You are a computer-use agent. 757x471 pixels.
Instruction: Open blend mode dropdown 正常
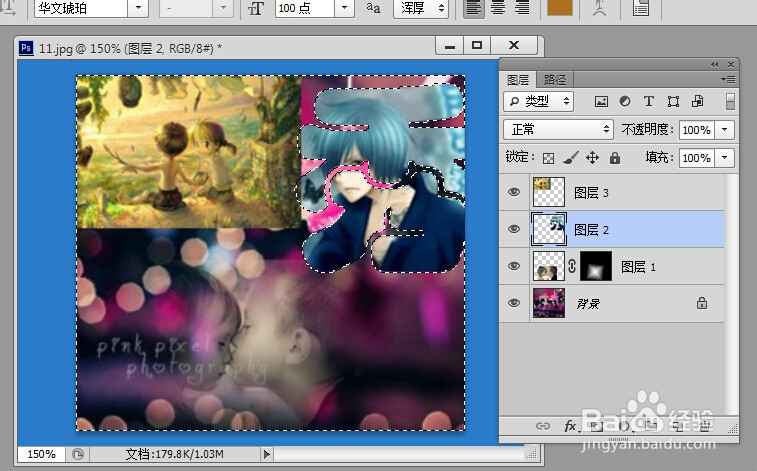(x=559, y=129)
